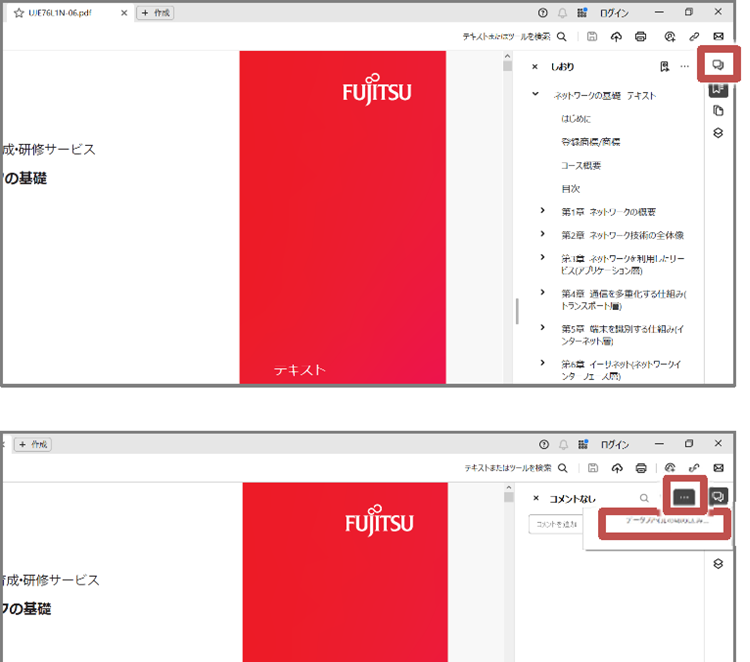Image resolution: width=750 pixels, height=662 pixels.
Task: Click search magnifier in the しおり window toolbar
Action: [x=562, y=36]
